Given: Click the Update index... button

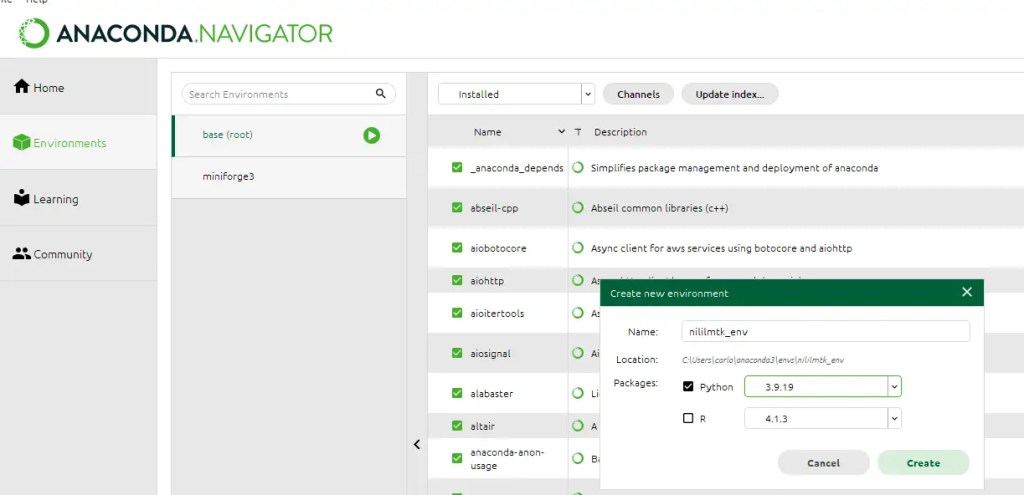Looking at the screenshot, I should 729,94.
